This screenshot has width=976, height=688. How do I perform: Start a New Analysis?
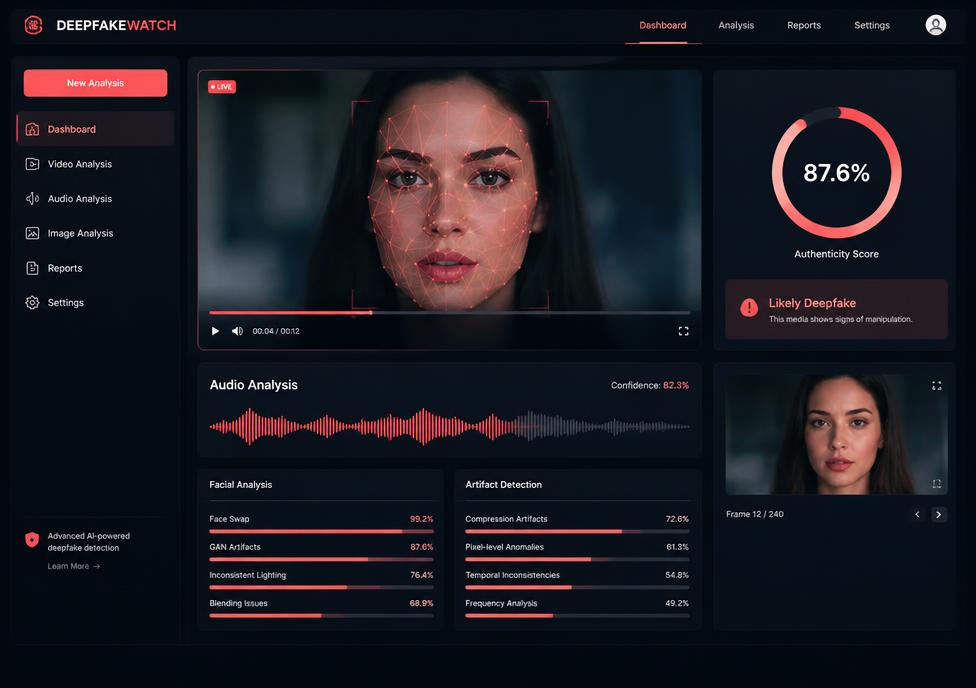(x=95, y=83)
